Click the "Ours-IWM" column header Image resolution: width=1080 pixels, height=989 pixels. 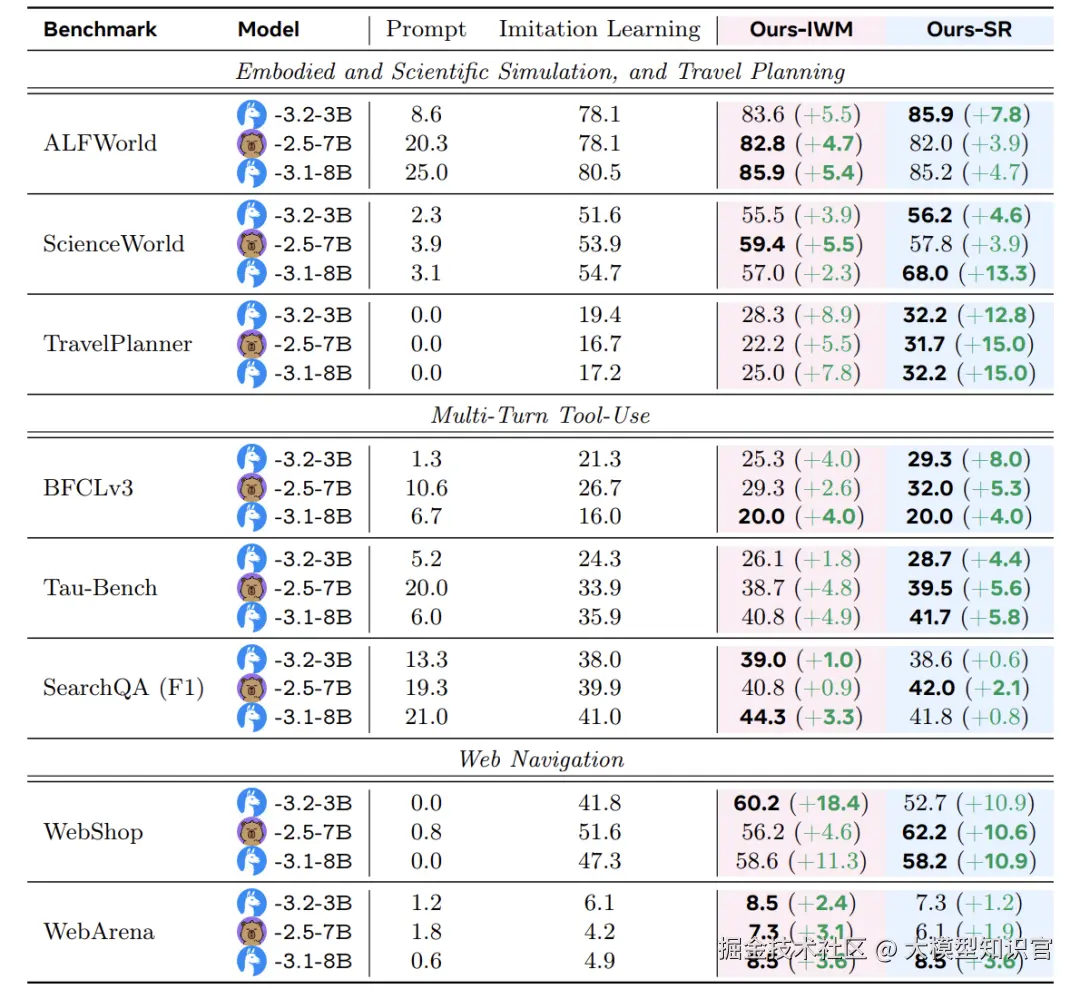coord(801,30)
